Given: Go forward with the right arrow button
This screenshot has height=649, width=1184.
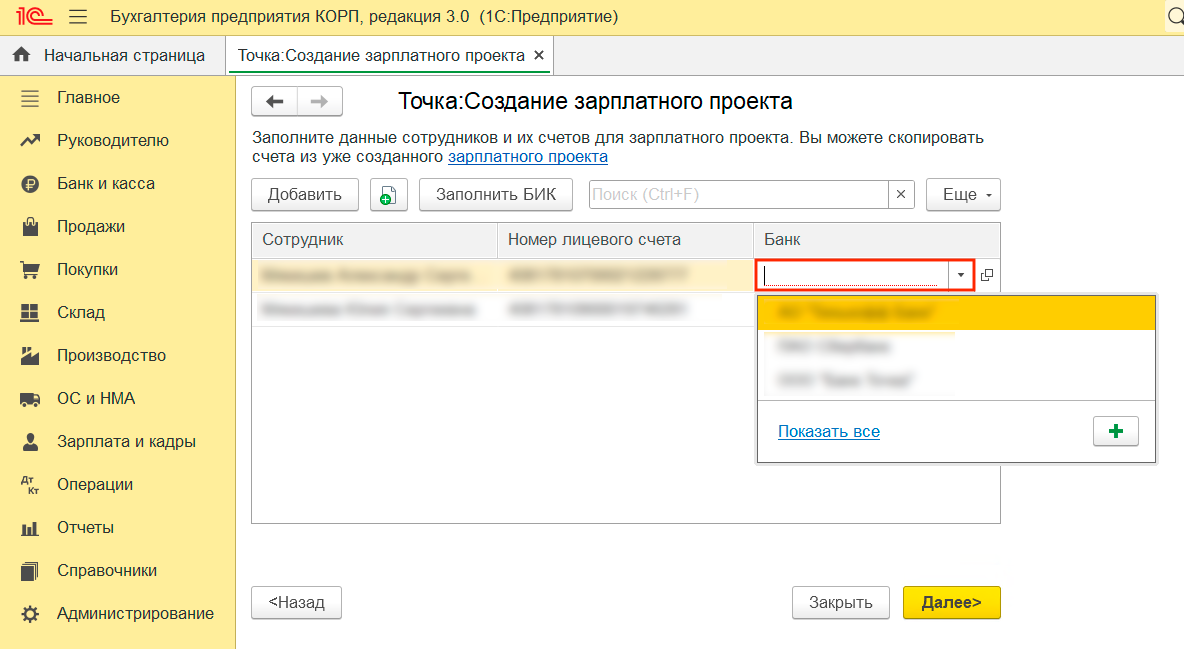Looking at the screenshot, I should [x=319, y=101].
